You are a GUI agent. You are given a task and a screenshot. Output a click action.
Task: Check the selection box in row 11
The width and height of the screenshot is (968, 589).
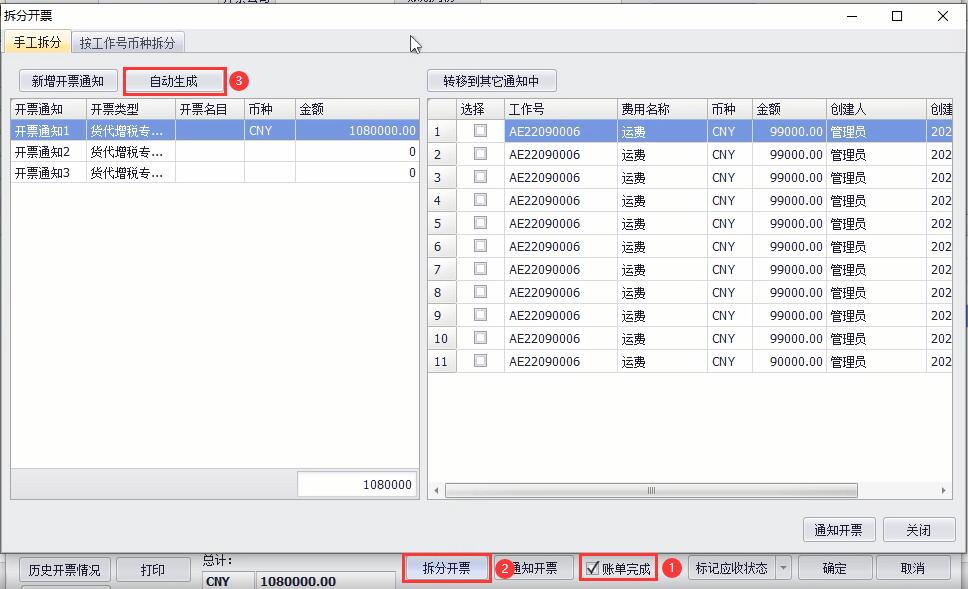[x=480, y=361]
